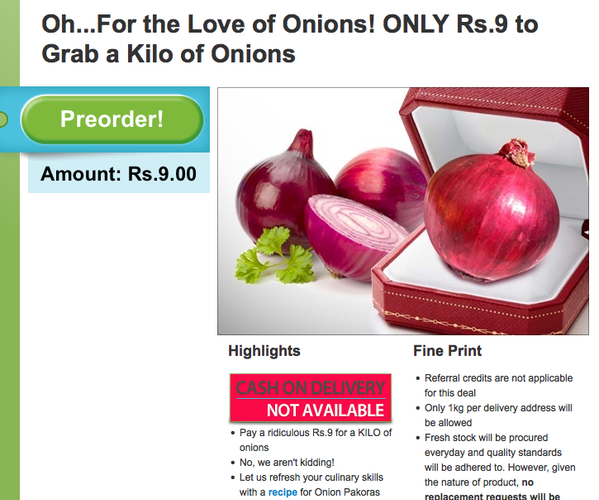Click the Highlights section heading
The width and height of the screenshot is (599, 500).
pyautogui.click(x=264, y=351)
